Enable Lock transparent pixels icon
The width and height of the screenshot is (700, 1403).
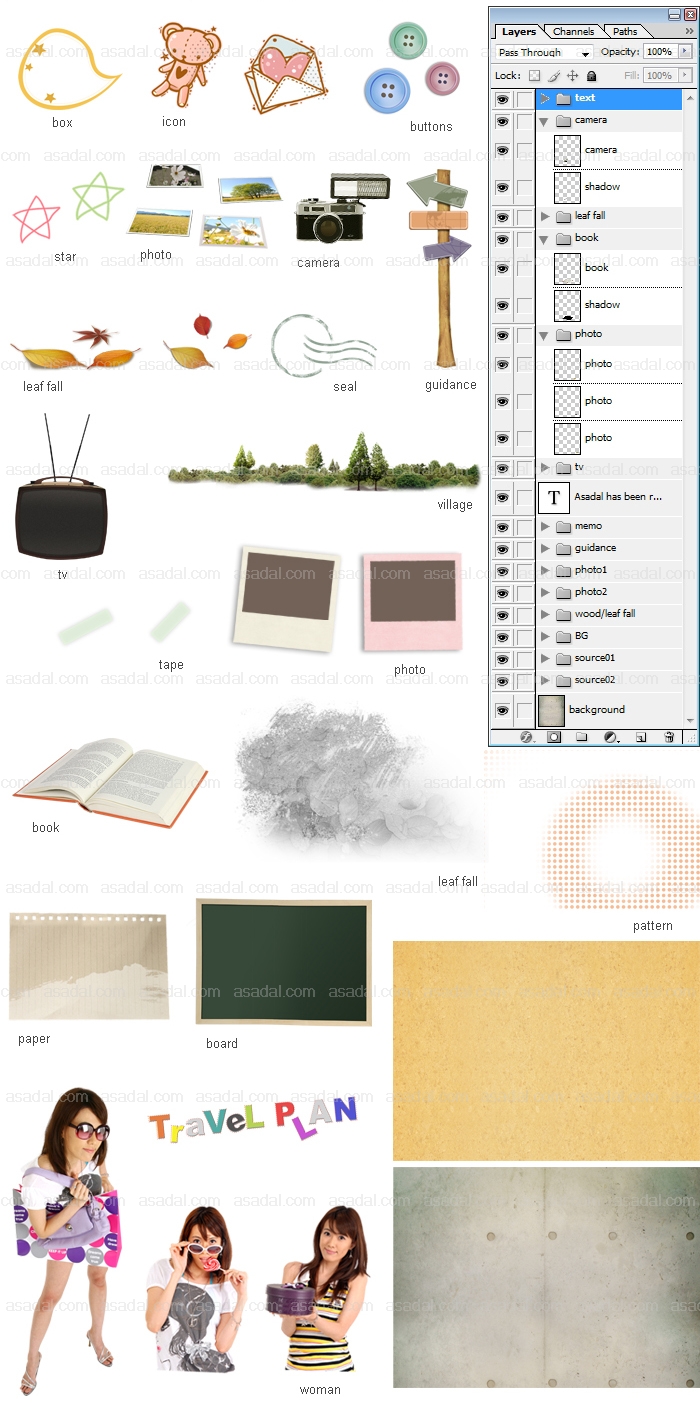[534, 76]
